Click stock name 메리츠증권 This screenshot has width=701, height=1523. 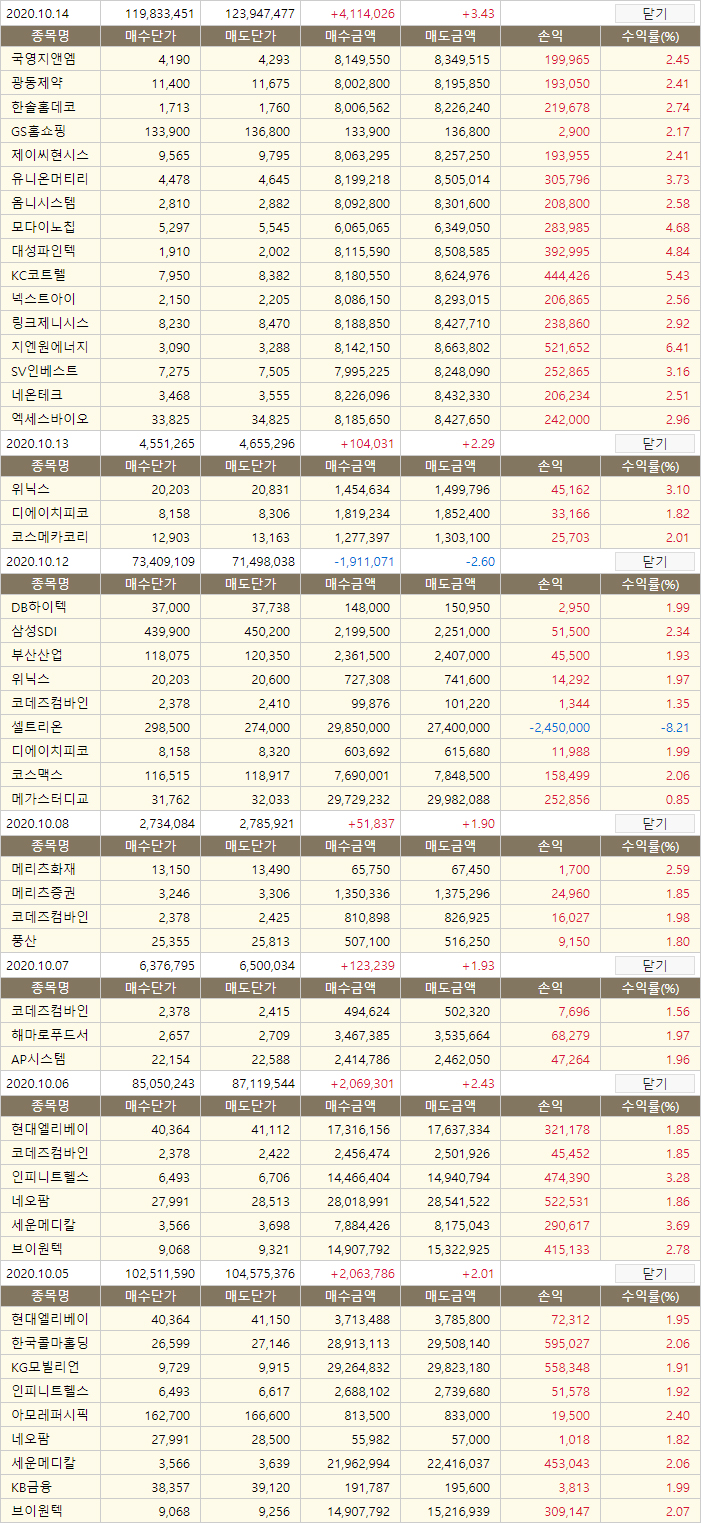43,893
